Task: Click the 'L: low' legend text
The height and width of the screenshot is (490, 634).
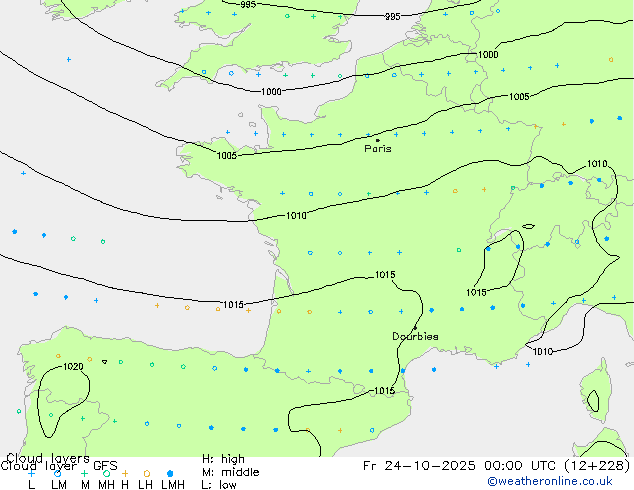Action: (x=219, y=485)
